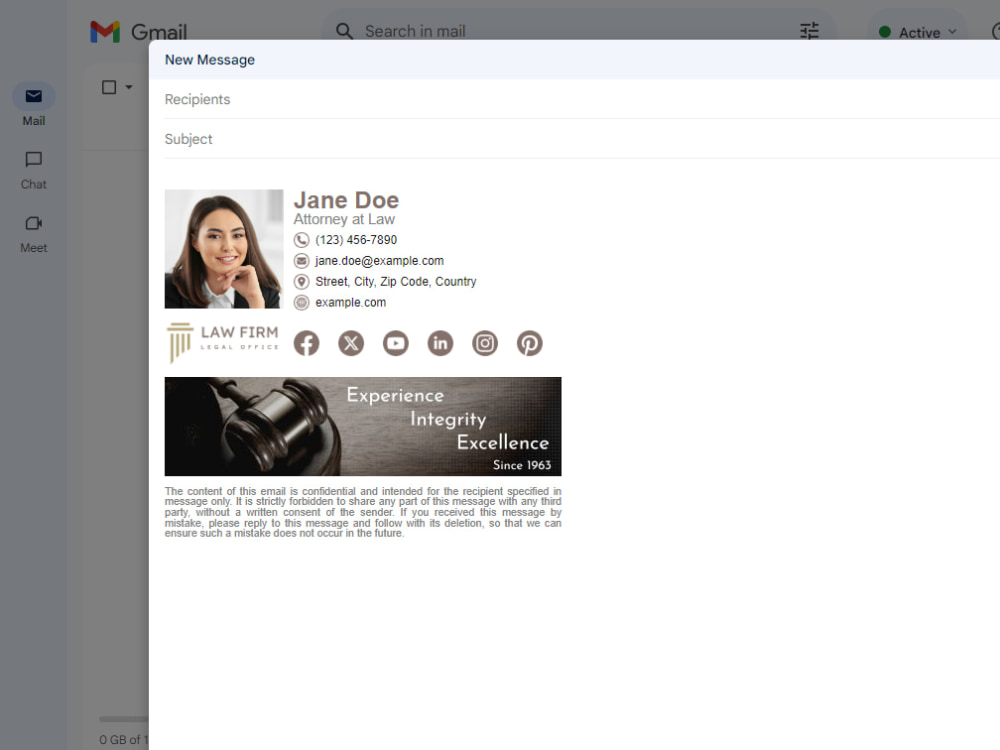Click the New Message title bar

tap(574, 59)
